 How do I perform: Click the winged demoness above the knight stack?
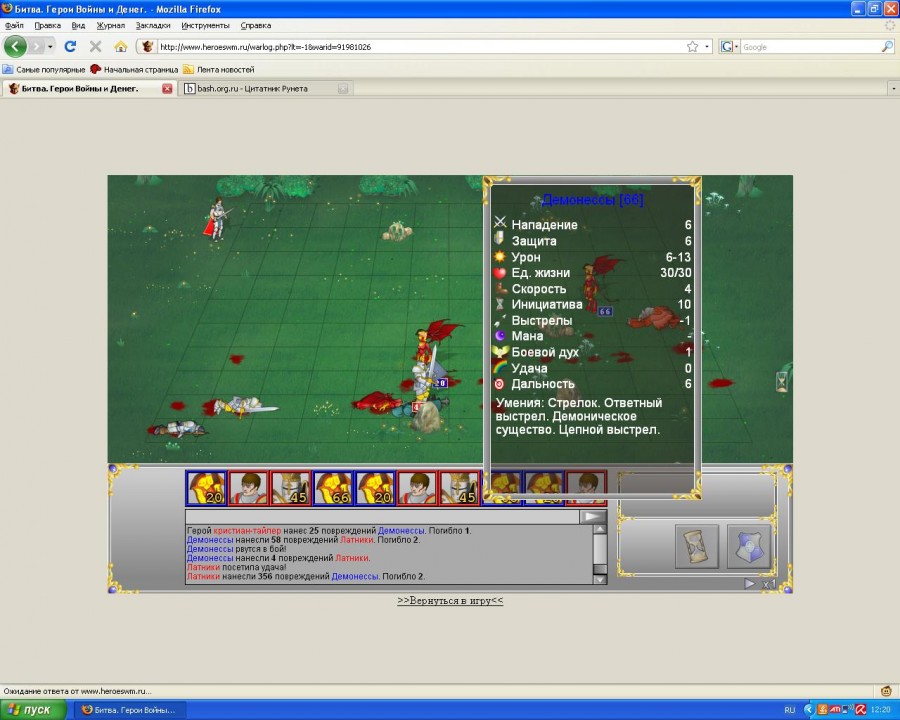pyautogui.click(x=436, y=338)
